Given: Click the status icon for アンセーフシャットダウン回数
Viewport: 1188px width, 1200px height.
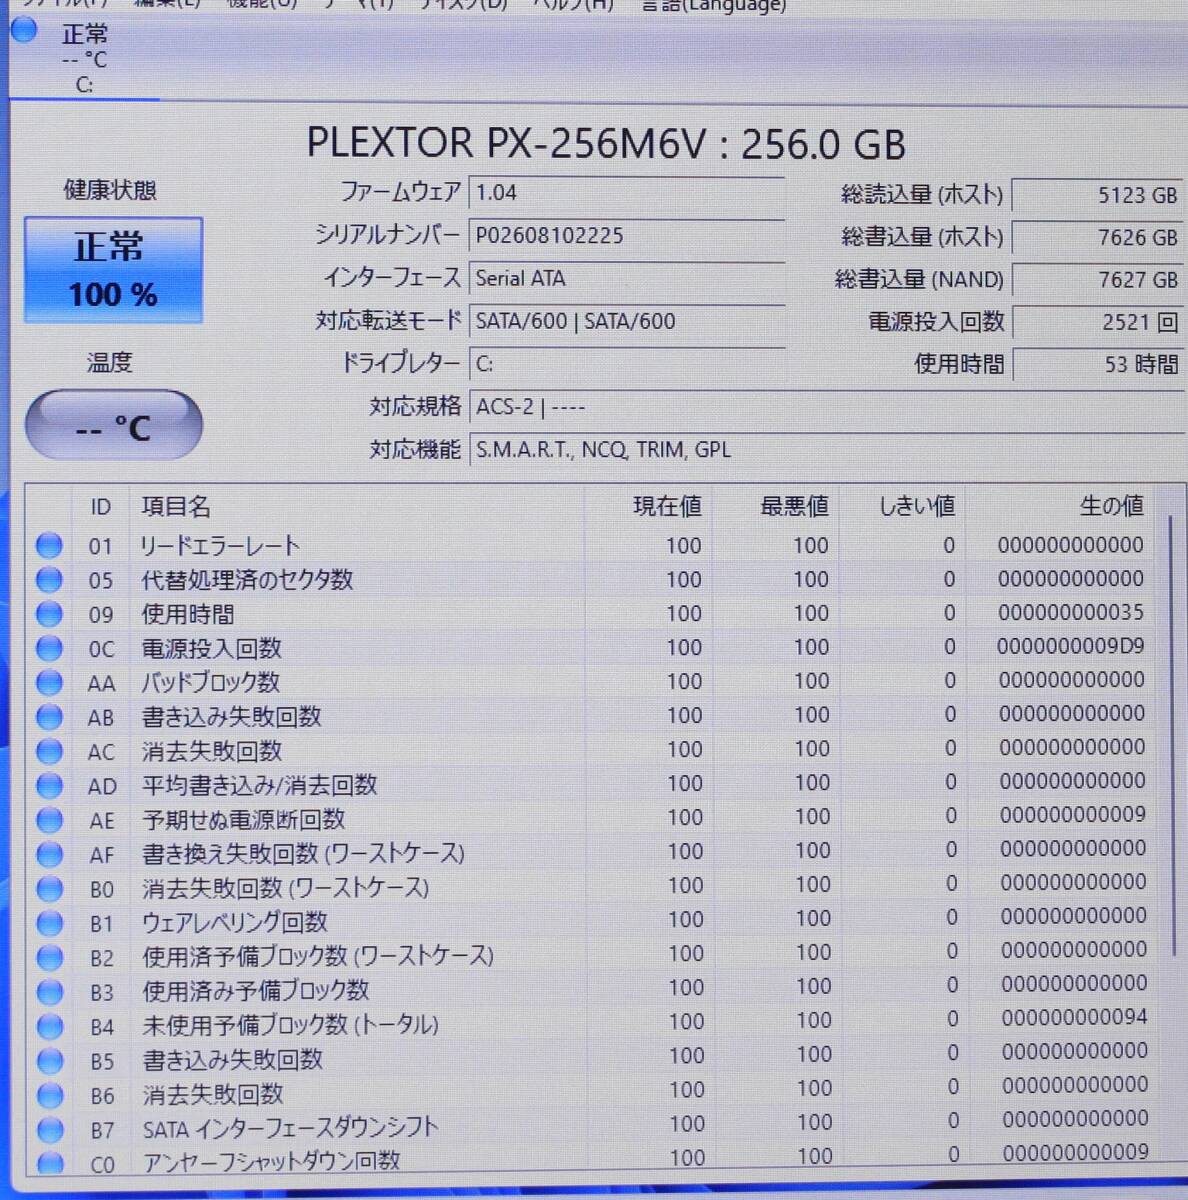Looking at the screenshot, I should tap(49, 1160).
